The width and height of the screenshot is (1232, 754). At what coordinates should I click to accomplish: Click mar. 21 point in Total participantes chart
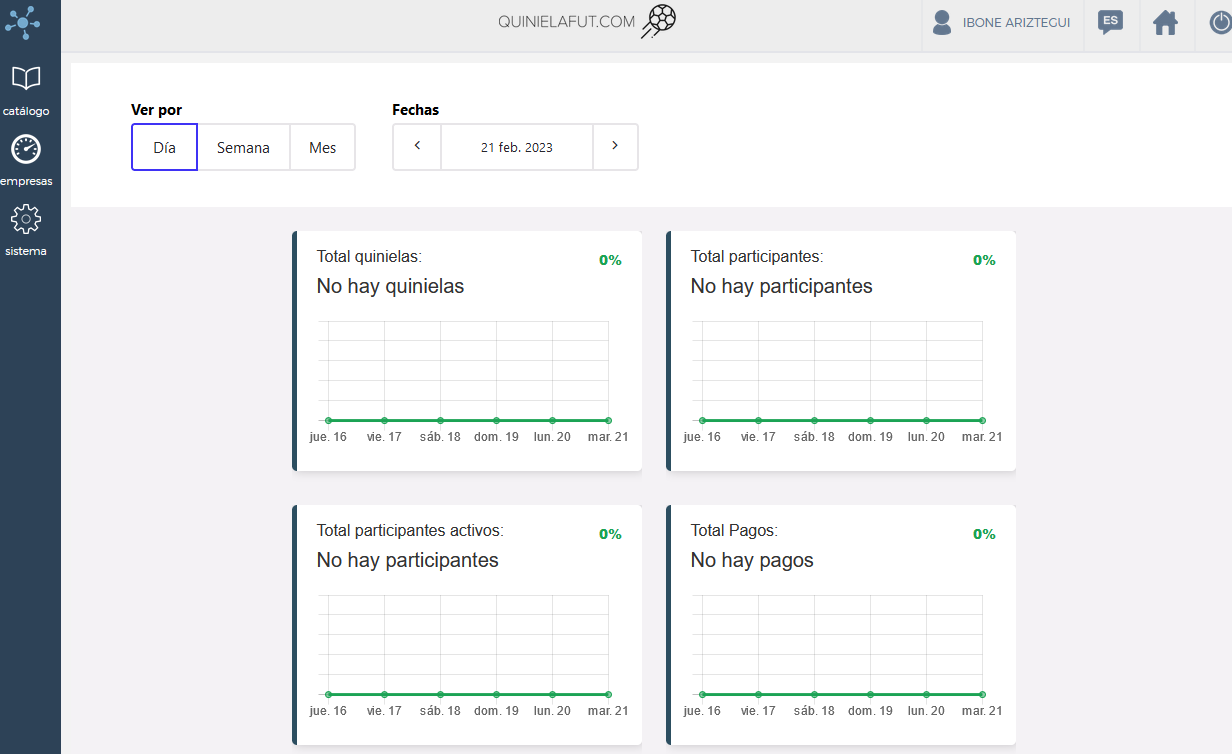tap(982, 420)
